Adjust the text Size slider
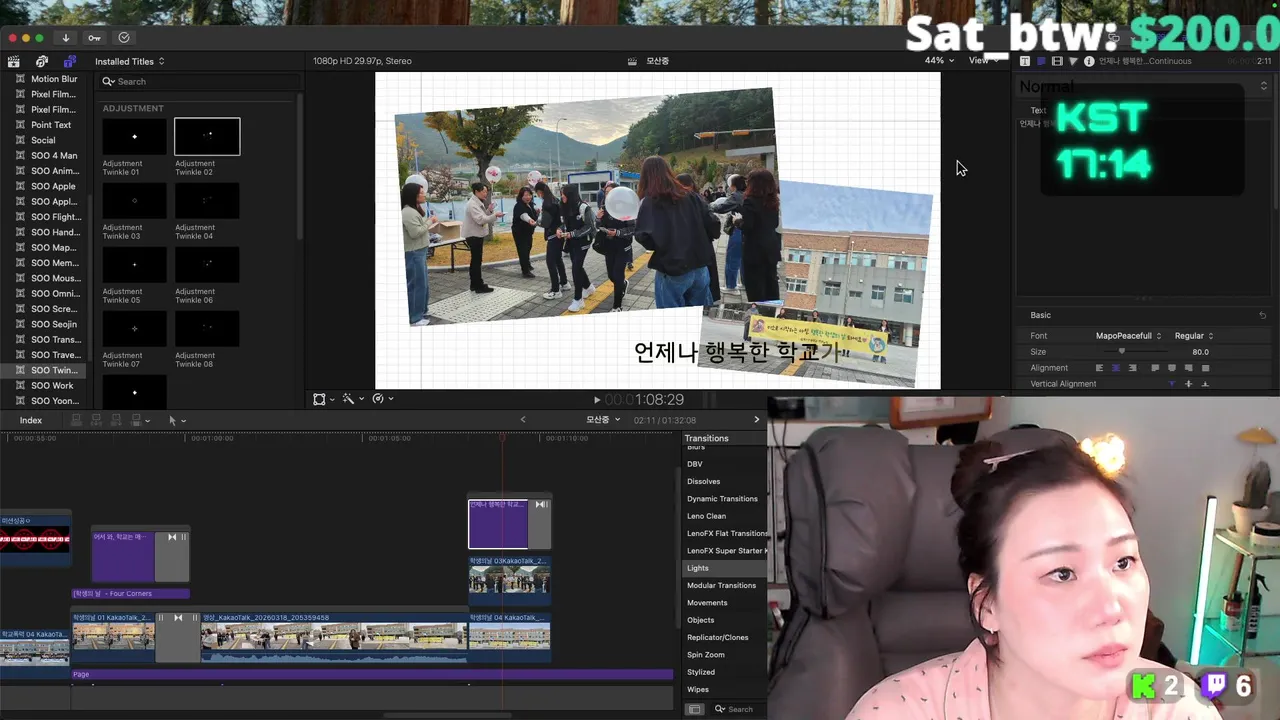The height and width of the screenshot is (720, 1280). (x=1122, y=352)
